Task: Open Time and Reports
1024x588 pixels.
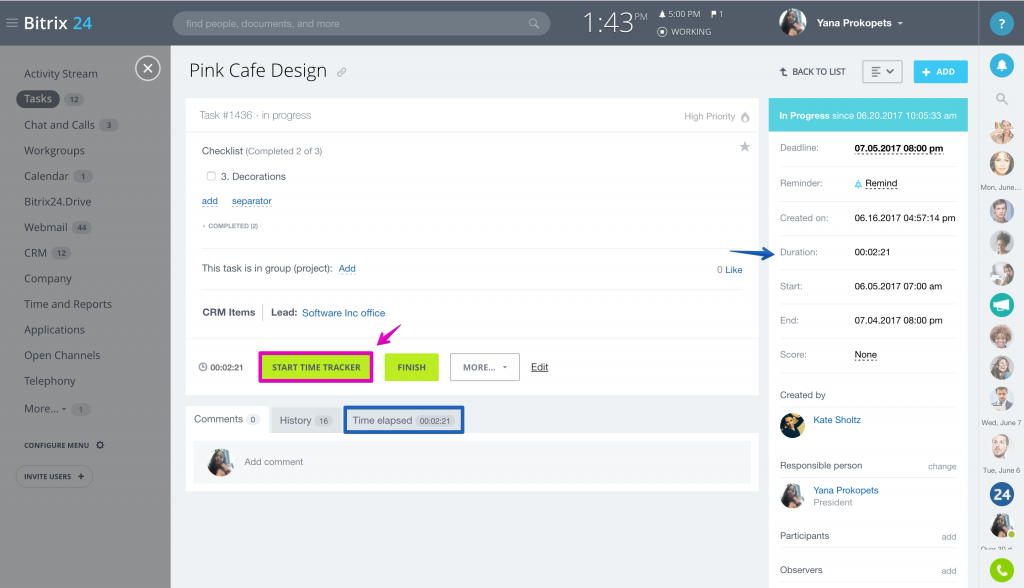Action: click(x=68, y=304)
